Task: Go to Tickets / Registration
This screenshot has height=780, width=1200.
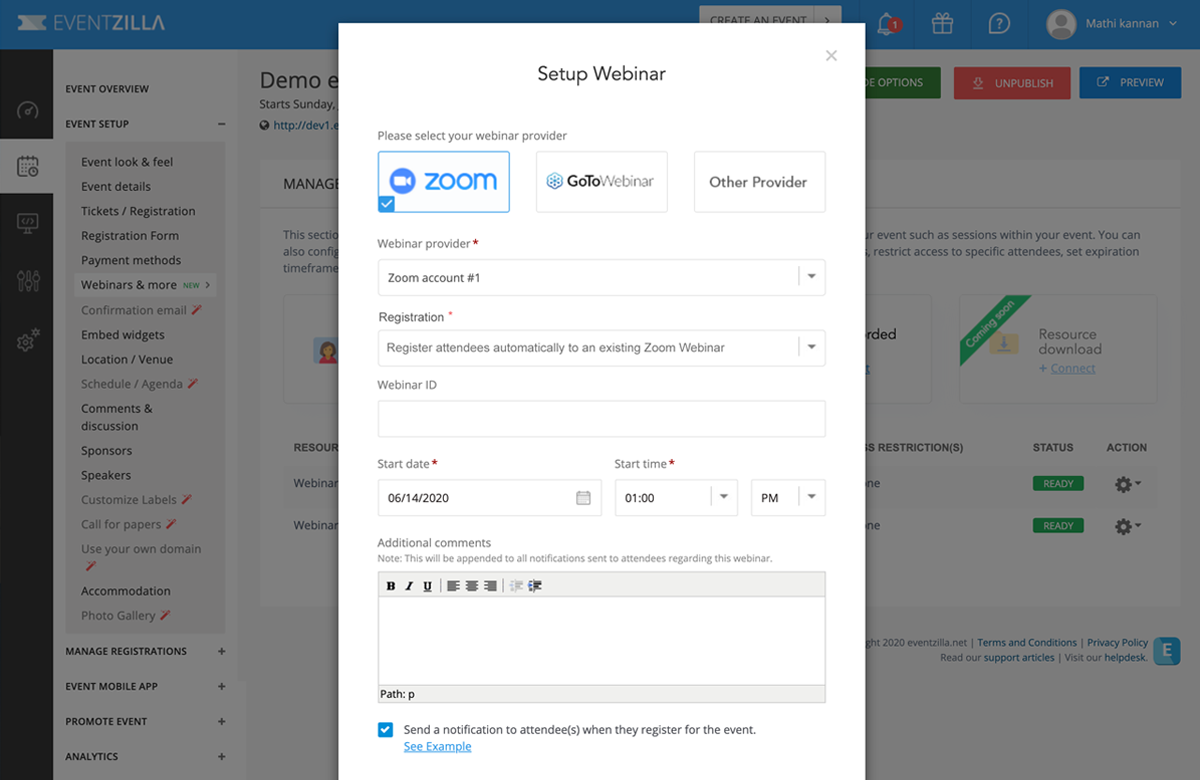Action: [138, 211]
